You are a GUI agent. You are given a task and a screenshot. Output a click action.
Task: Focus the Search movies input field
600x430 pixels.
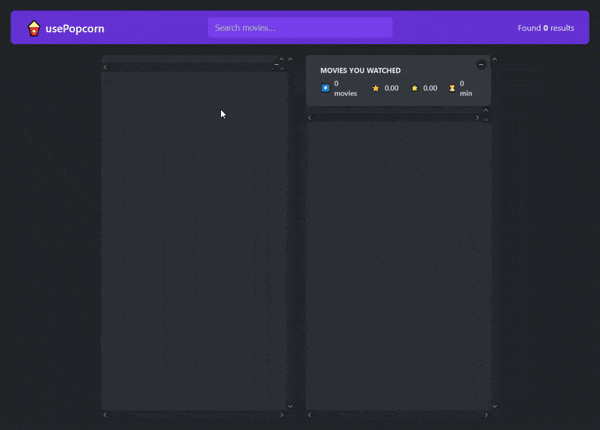[x=300, y=28]
